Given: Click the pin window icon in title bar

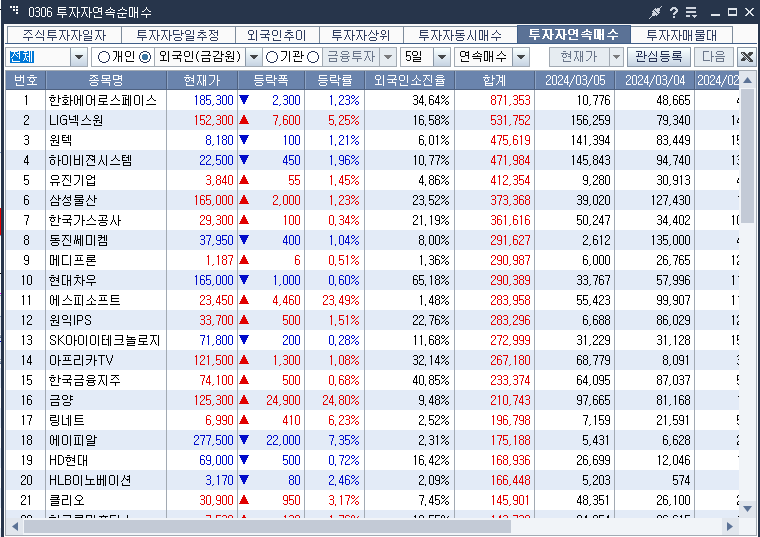Looking at the screenshot, I should 655,12.
